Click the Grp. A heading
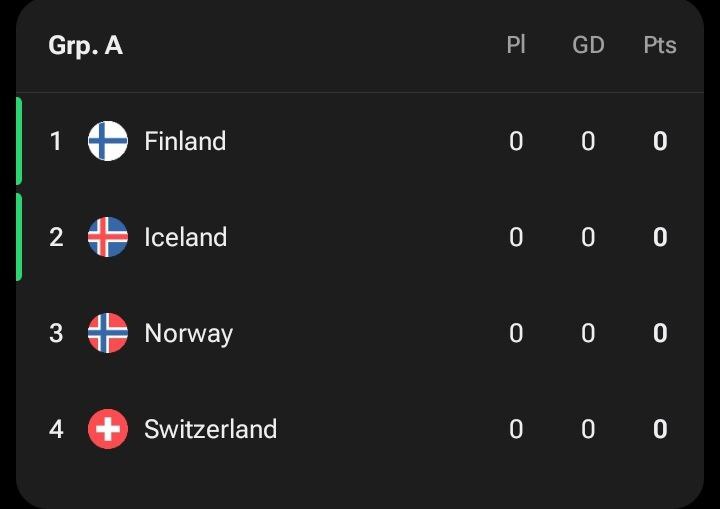Screen dimensions: 720x509 click(x=85, y=46)
